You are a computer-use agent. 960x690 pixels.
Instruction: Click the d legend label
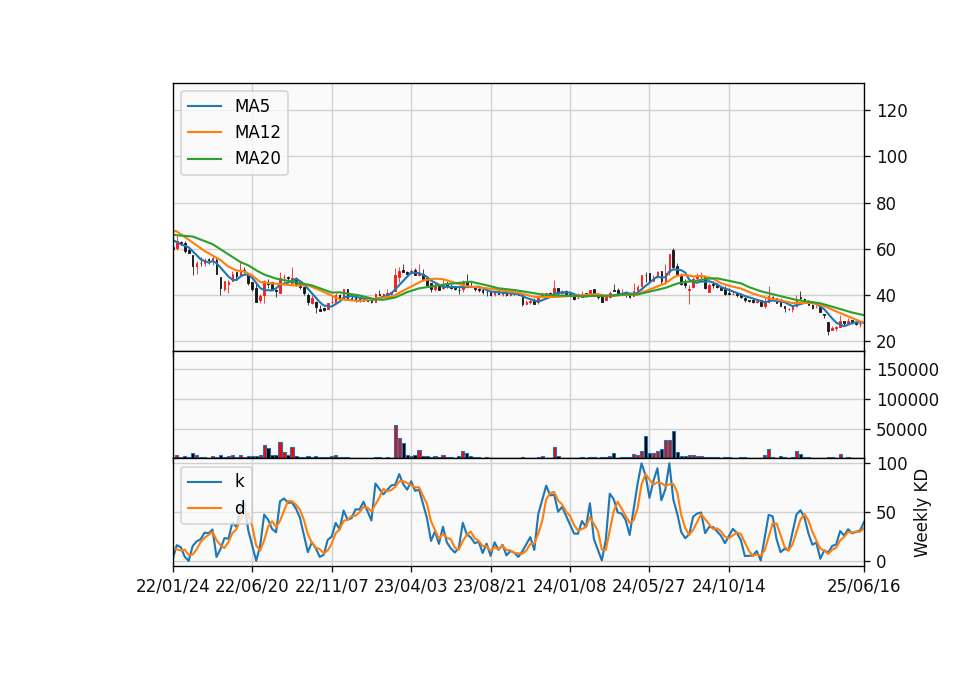[x=239, y=507]
